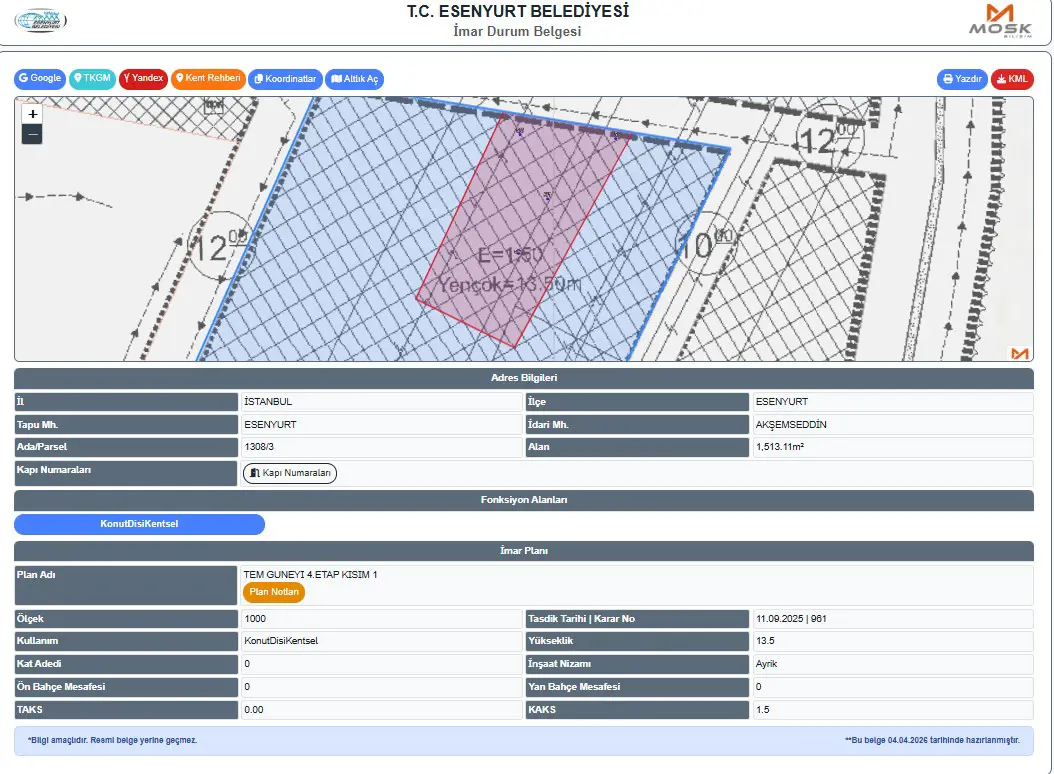Select the KAKS value 1.5
This screenshot has width=1054, height=774.
[x=762, y=710]
